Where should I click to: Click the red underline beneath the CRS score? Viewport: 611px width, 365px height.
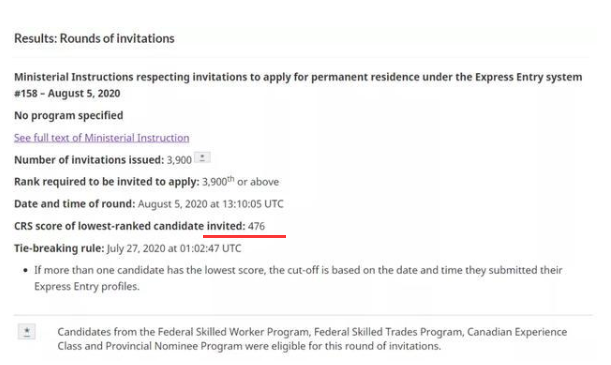pyautogui.click(x=244, y=236)
